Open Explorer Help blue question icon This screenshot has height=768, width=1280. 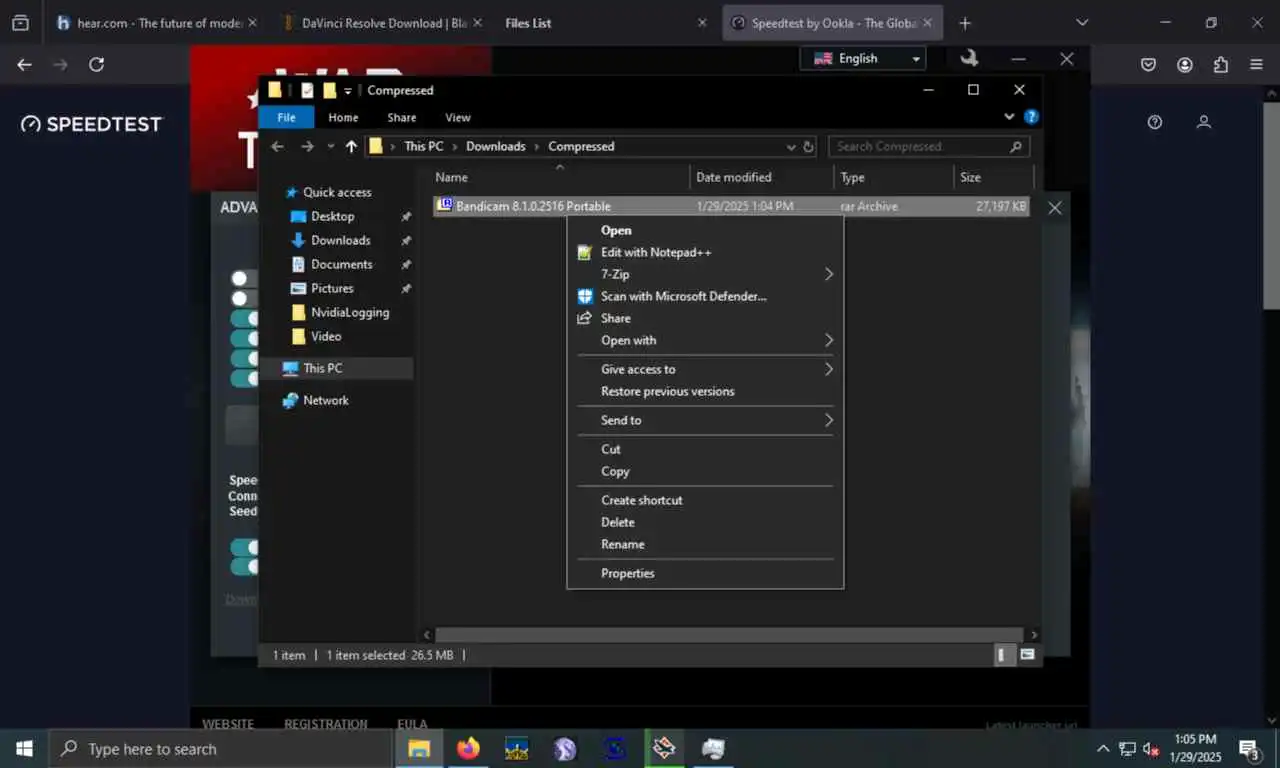point(1031,117)
